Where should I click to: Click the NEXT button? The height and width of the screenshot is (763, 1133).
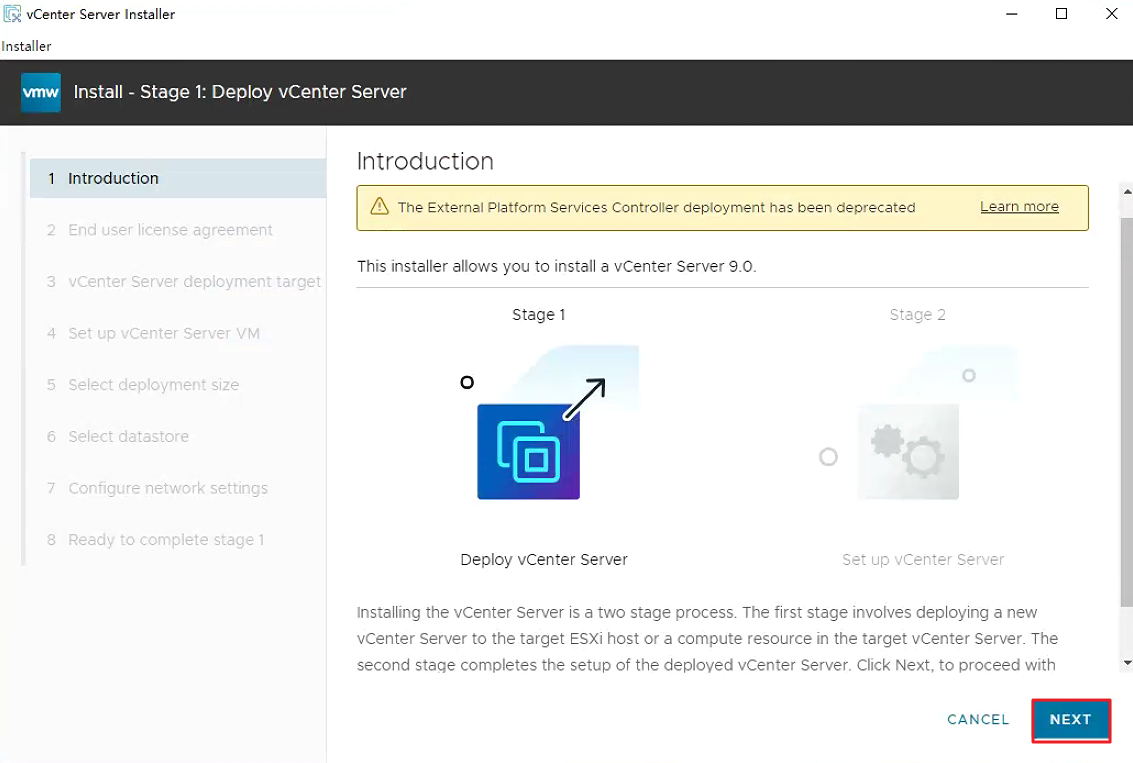pyautogui.click(x=1070, y=720)
